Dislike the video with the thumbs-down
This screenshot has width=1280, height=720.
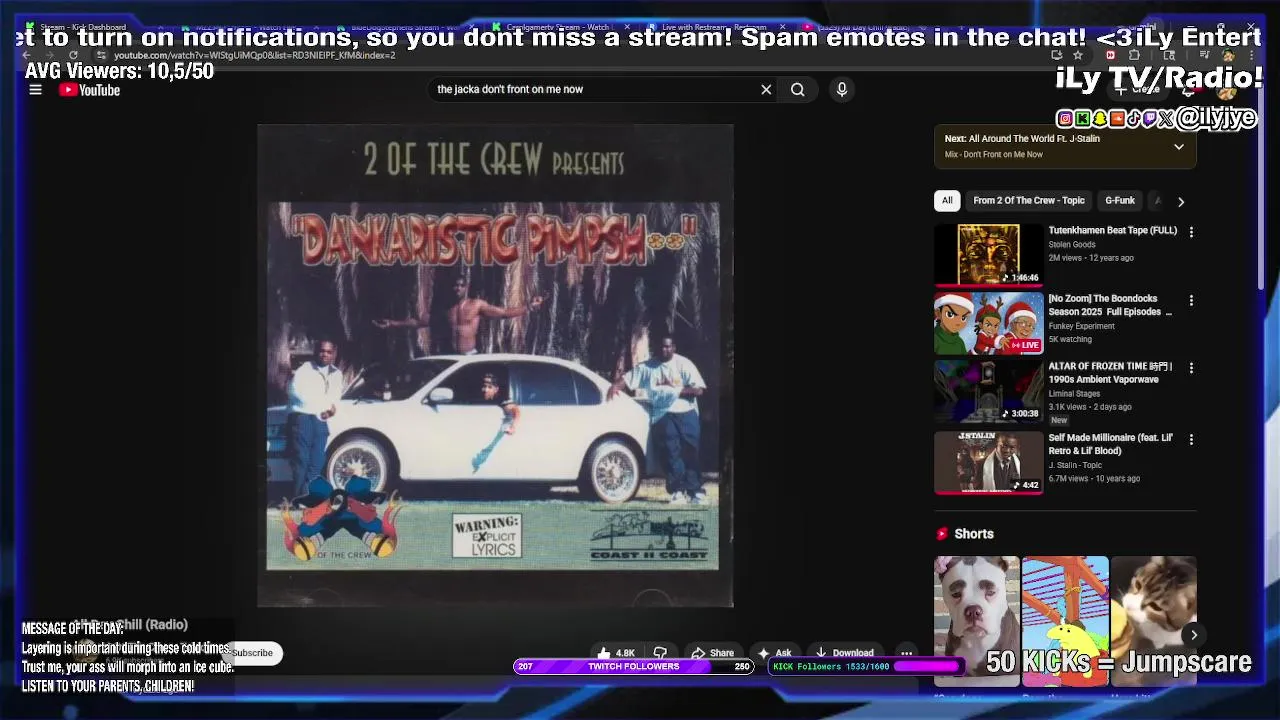pos(660,653)
